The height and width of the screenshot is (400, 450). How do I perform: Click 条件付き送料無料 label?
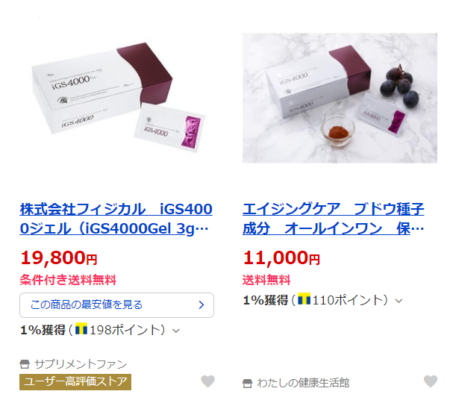tap(68, 280)
